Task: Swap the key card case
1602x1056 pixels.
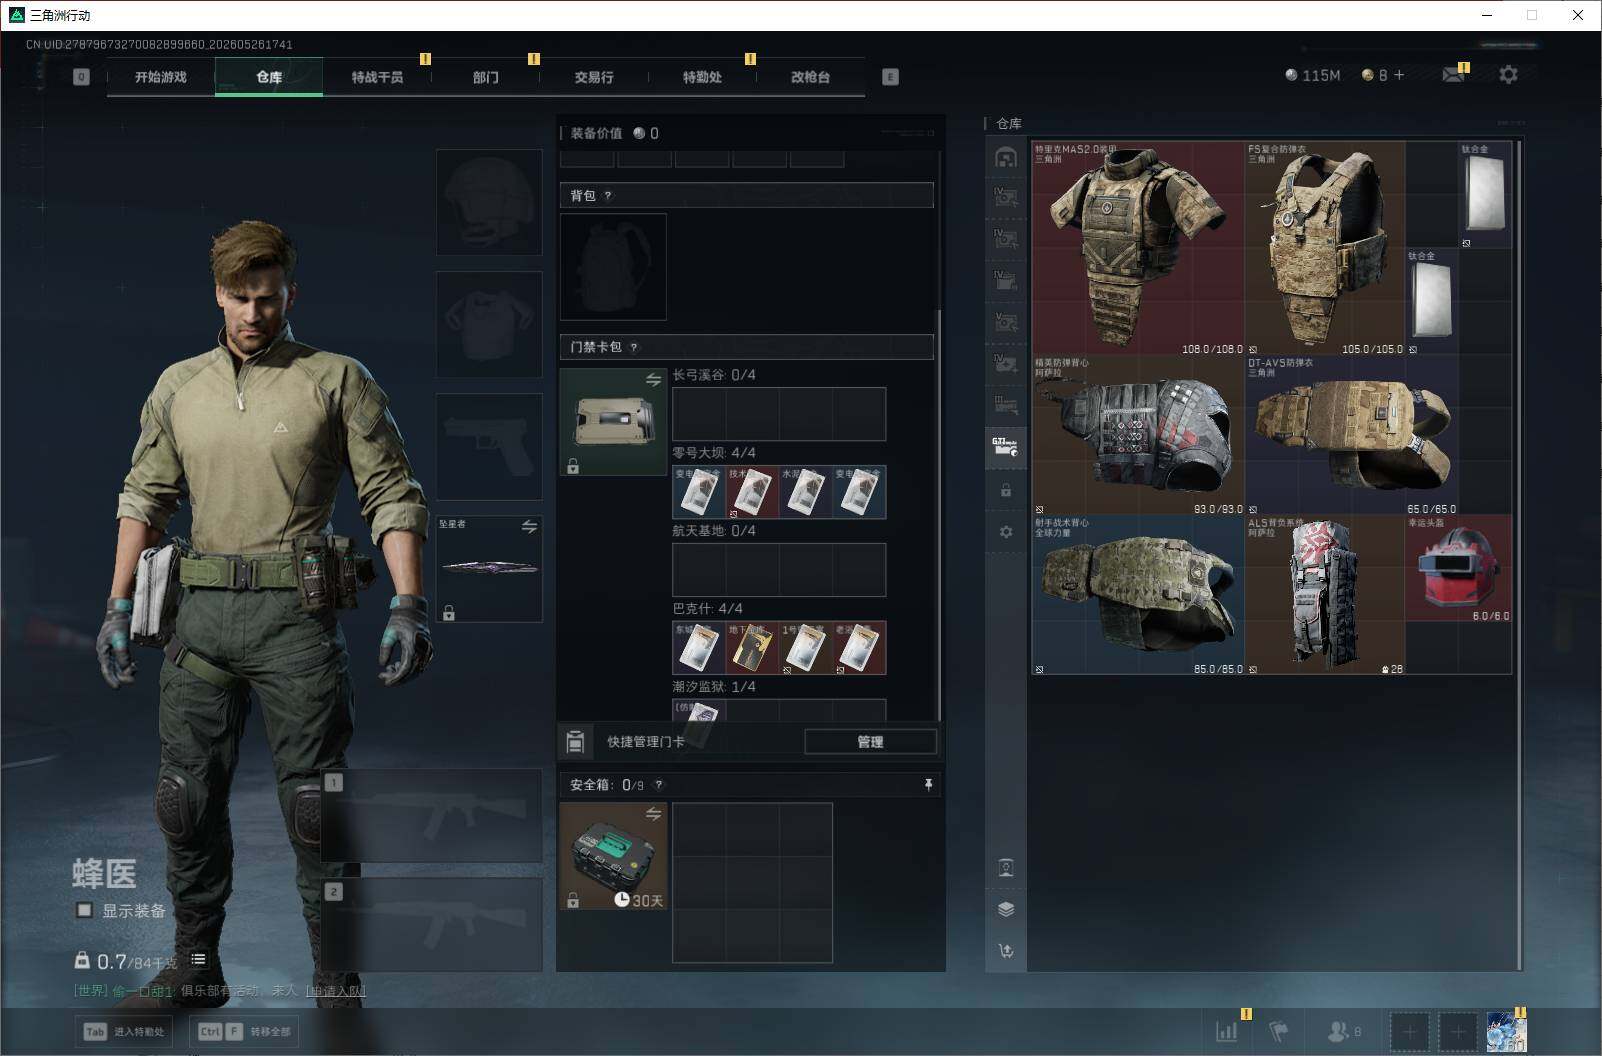Action: point(653,380)
